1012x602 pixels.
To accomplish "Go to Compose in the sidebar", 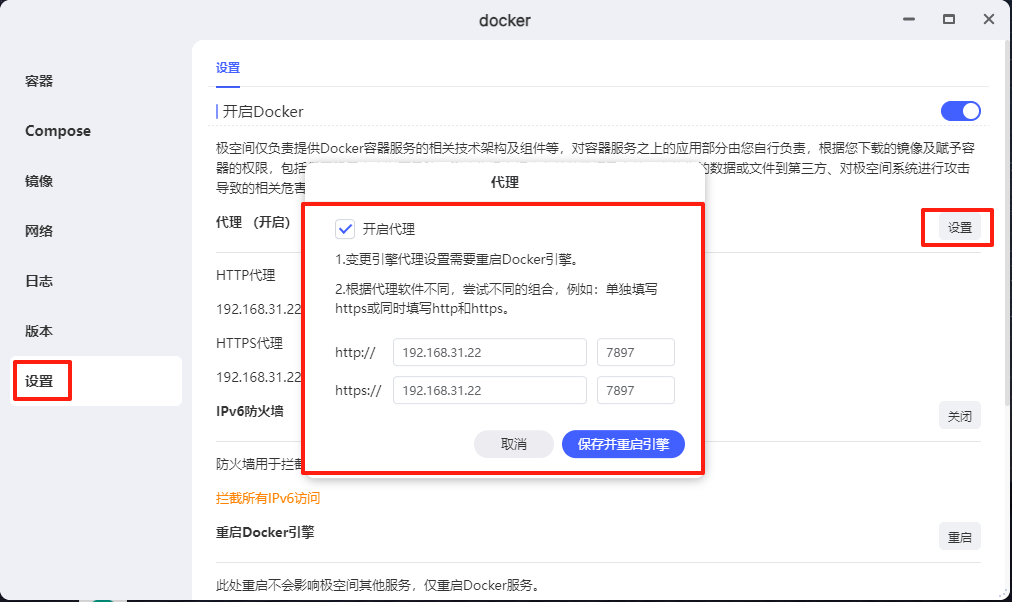I will pos(58,131).
